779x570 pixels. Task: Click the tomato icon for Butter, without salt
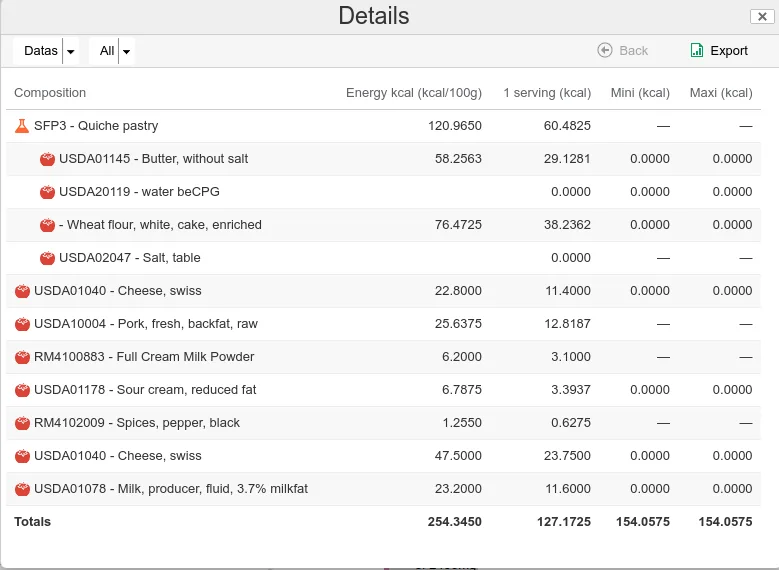pyautogui.click(x=47, y=159)
